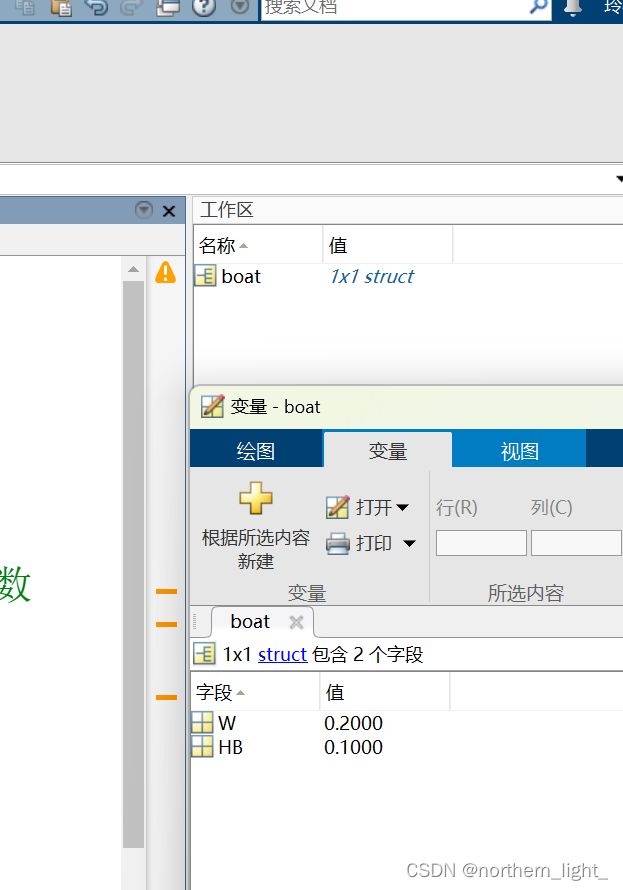Viewport: 623px width, 890px height.
Task: Click the 打开 pencil icon
Action: click(338, 507)
